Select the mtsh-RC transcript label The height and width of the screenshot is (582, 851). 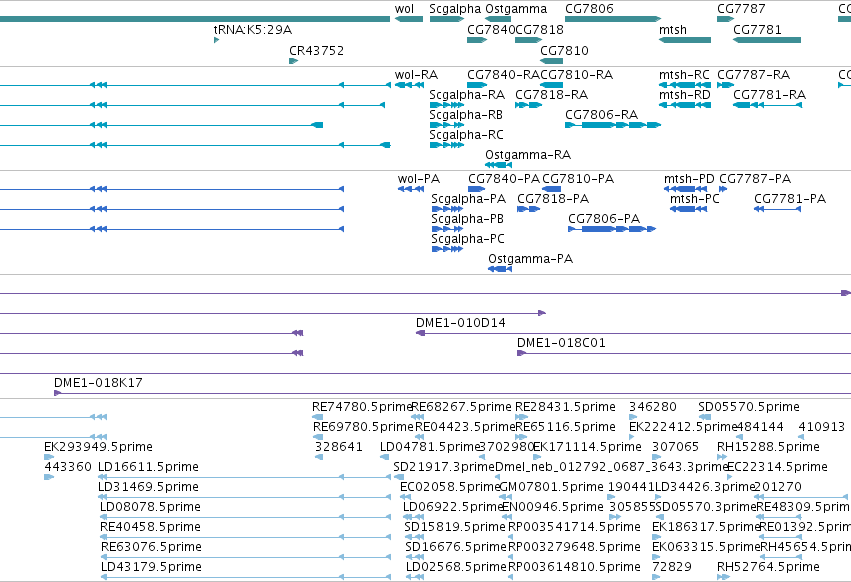684,75
